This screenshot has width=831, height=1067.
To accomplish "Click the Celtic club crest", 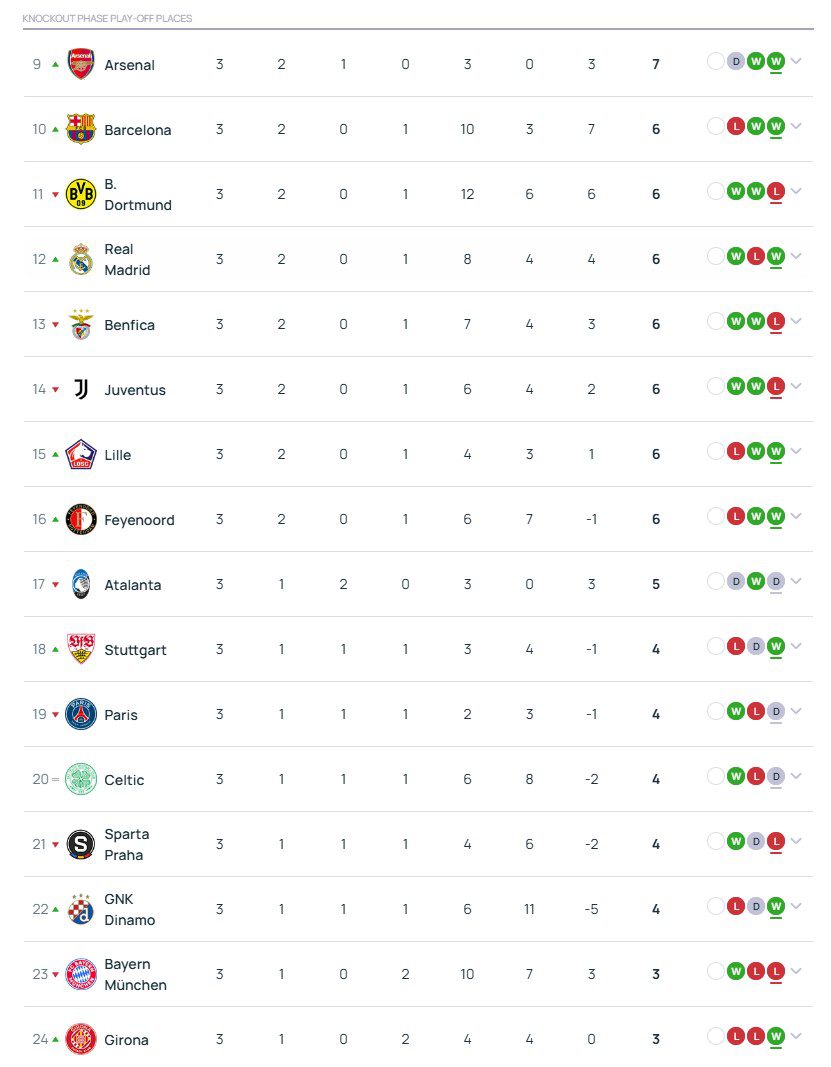I will click(81, 779).
